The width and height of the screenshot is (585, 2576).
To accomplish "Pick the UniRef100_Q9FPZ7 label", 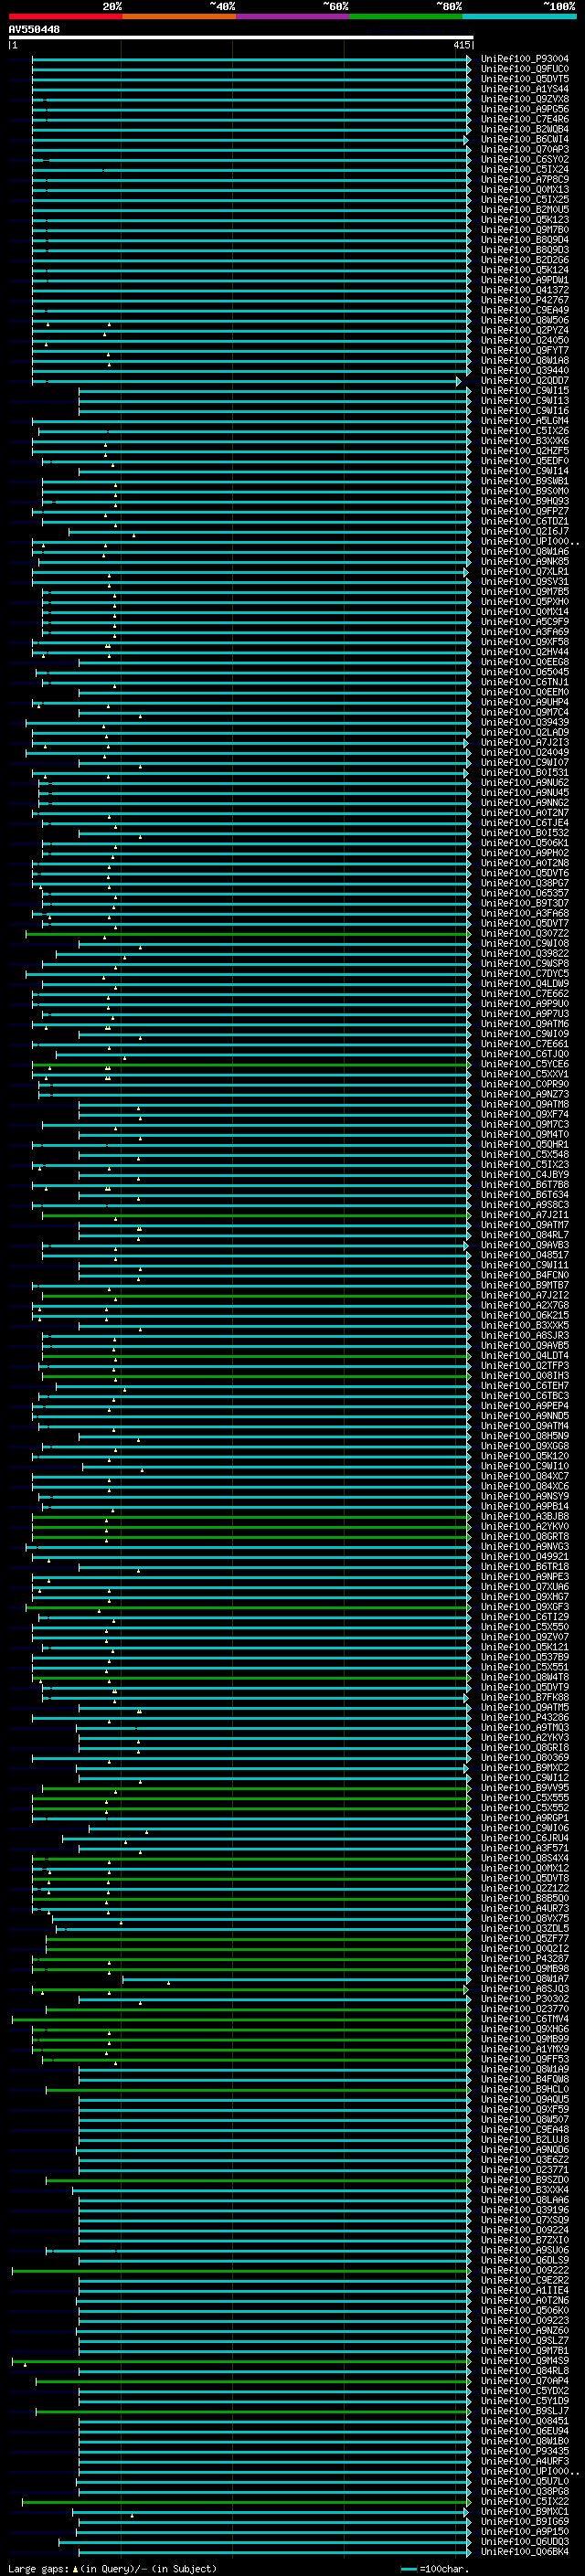I will pos(525,511).
